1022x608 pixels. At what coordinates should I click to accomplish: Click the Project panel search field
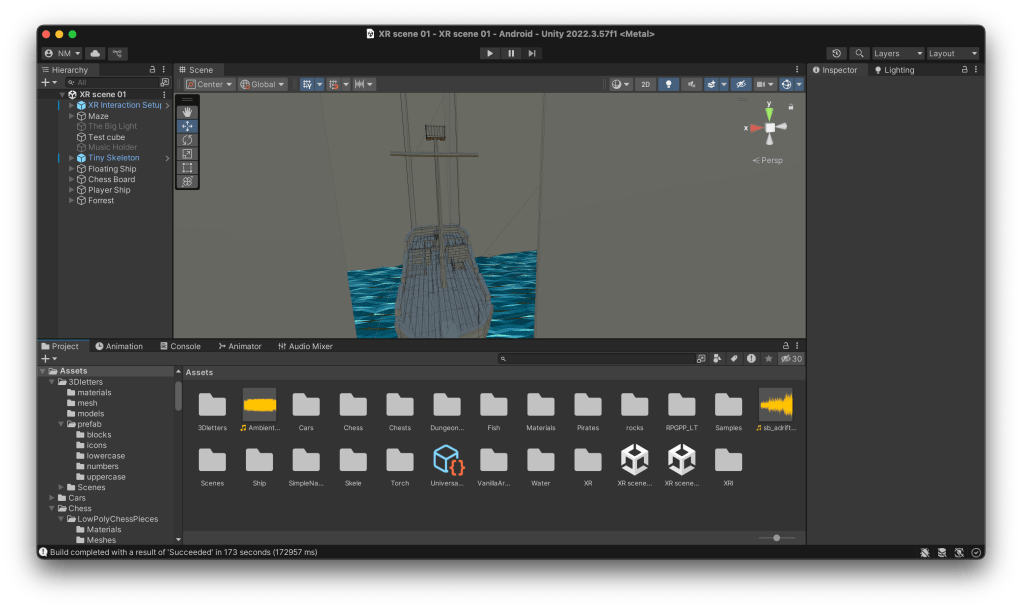pos(595,358)
